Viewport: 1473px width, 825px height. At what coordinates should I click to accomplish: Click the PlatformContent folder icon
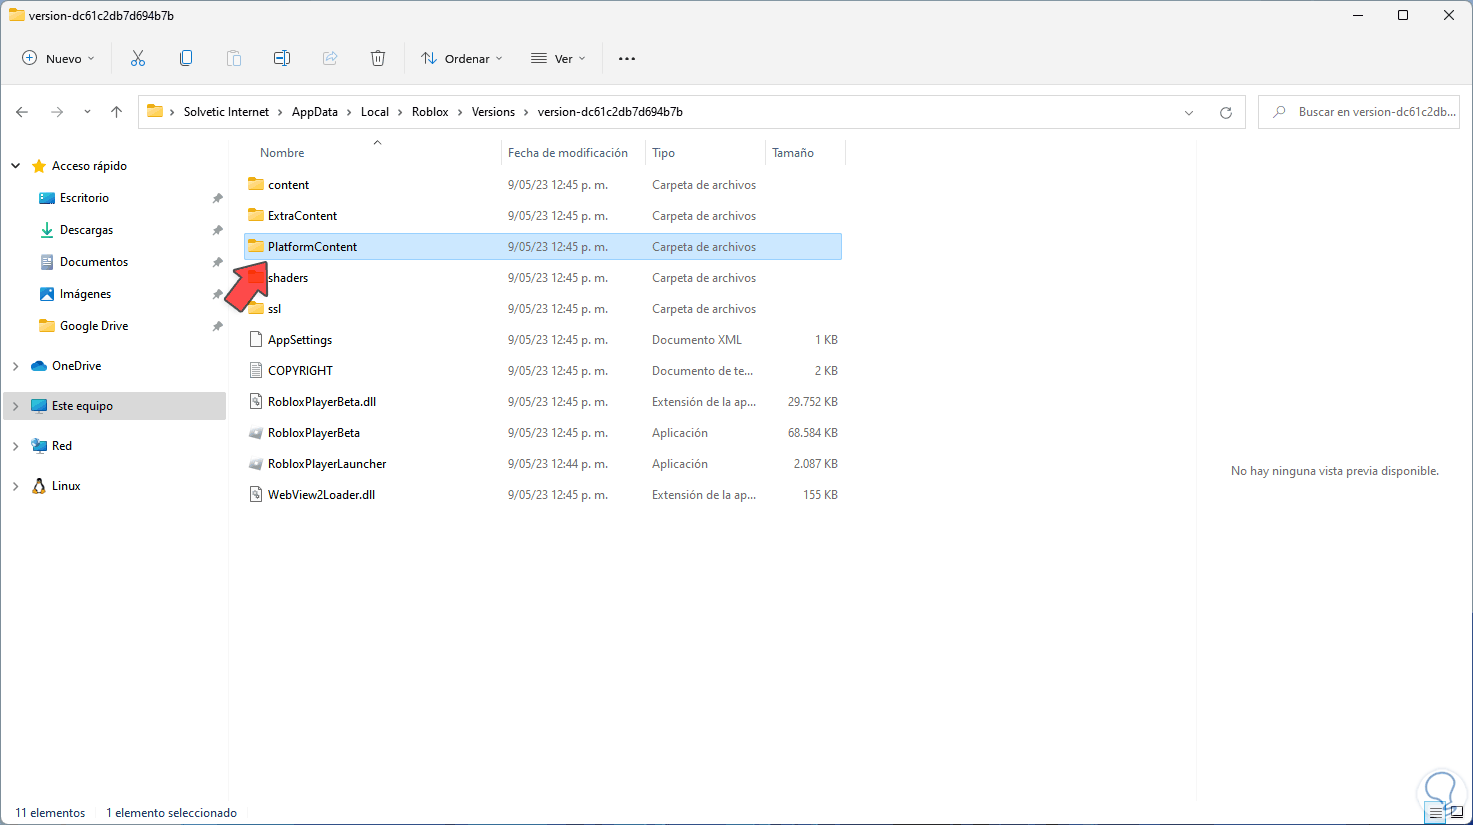pyautogui.click(x=256, y=246)
